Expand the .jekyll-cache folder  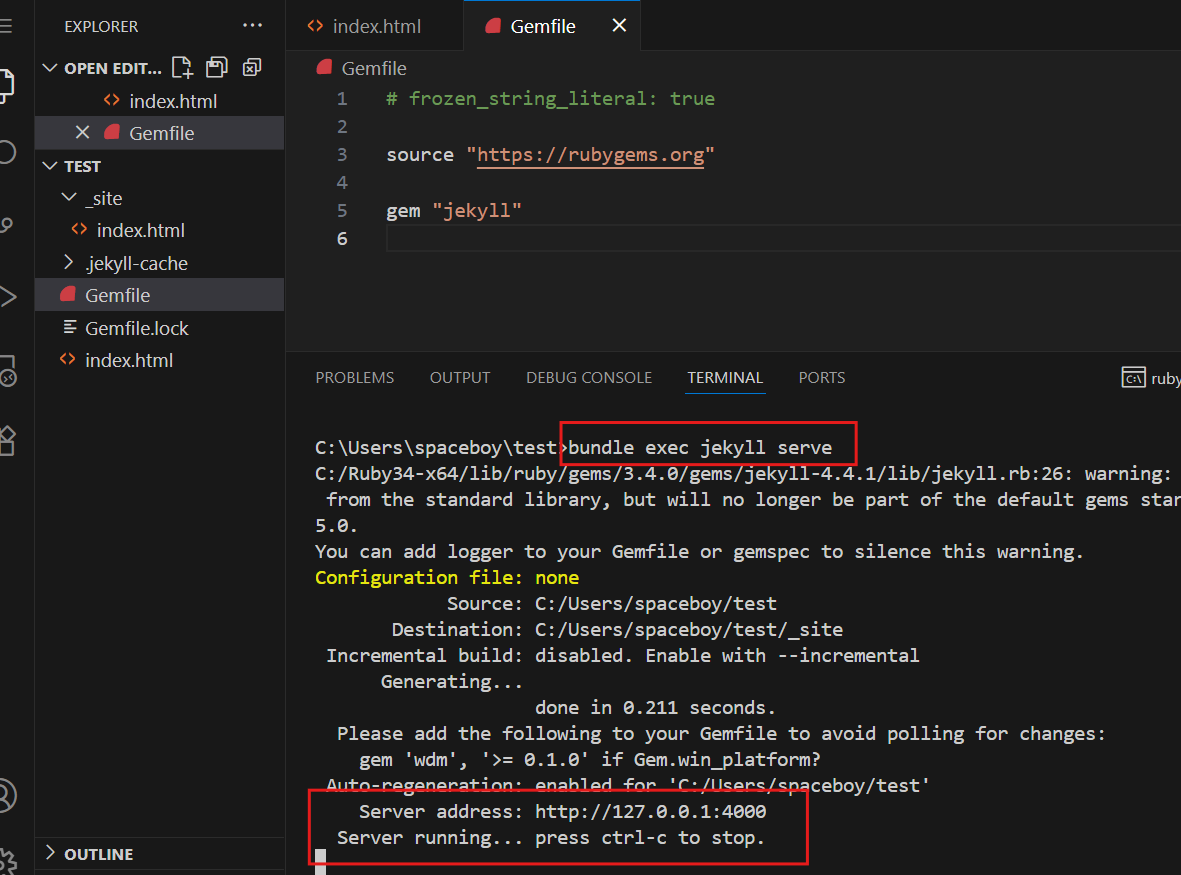point(69,262)
